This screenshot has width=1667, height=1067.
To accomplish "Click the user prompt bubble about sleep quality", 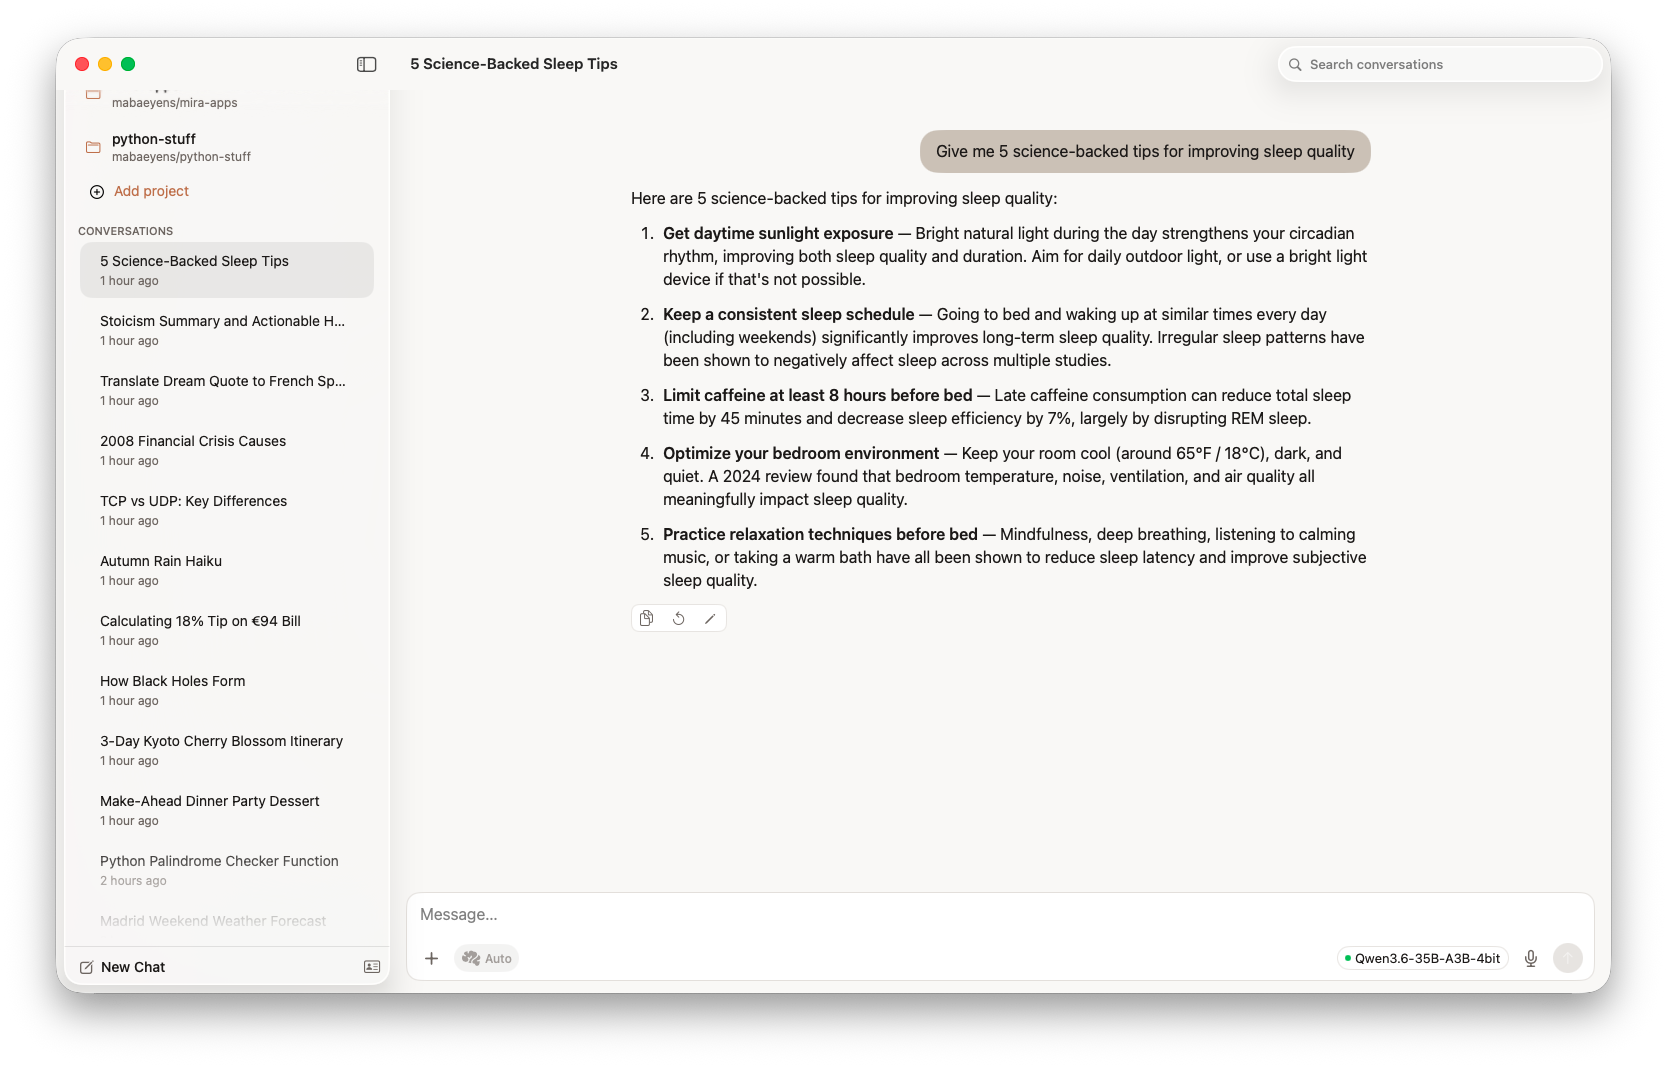I will coord(1145,151).
